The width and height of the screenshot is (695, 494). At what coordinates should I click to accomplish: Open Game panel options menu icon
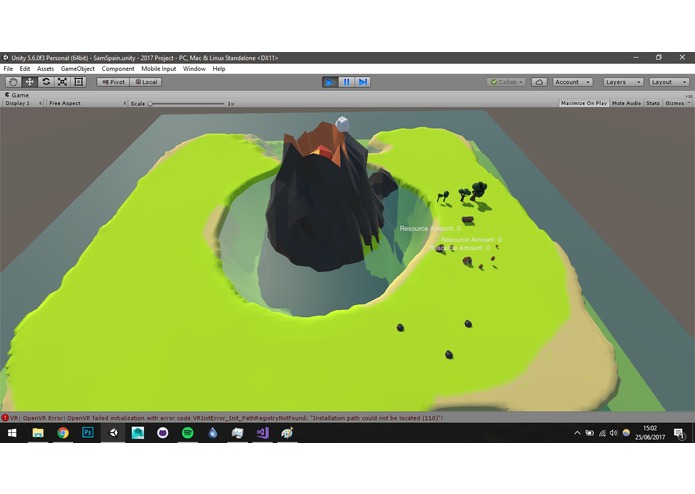tap(689, 96)
